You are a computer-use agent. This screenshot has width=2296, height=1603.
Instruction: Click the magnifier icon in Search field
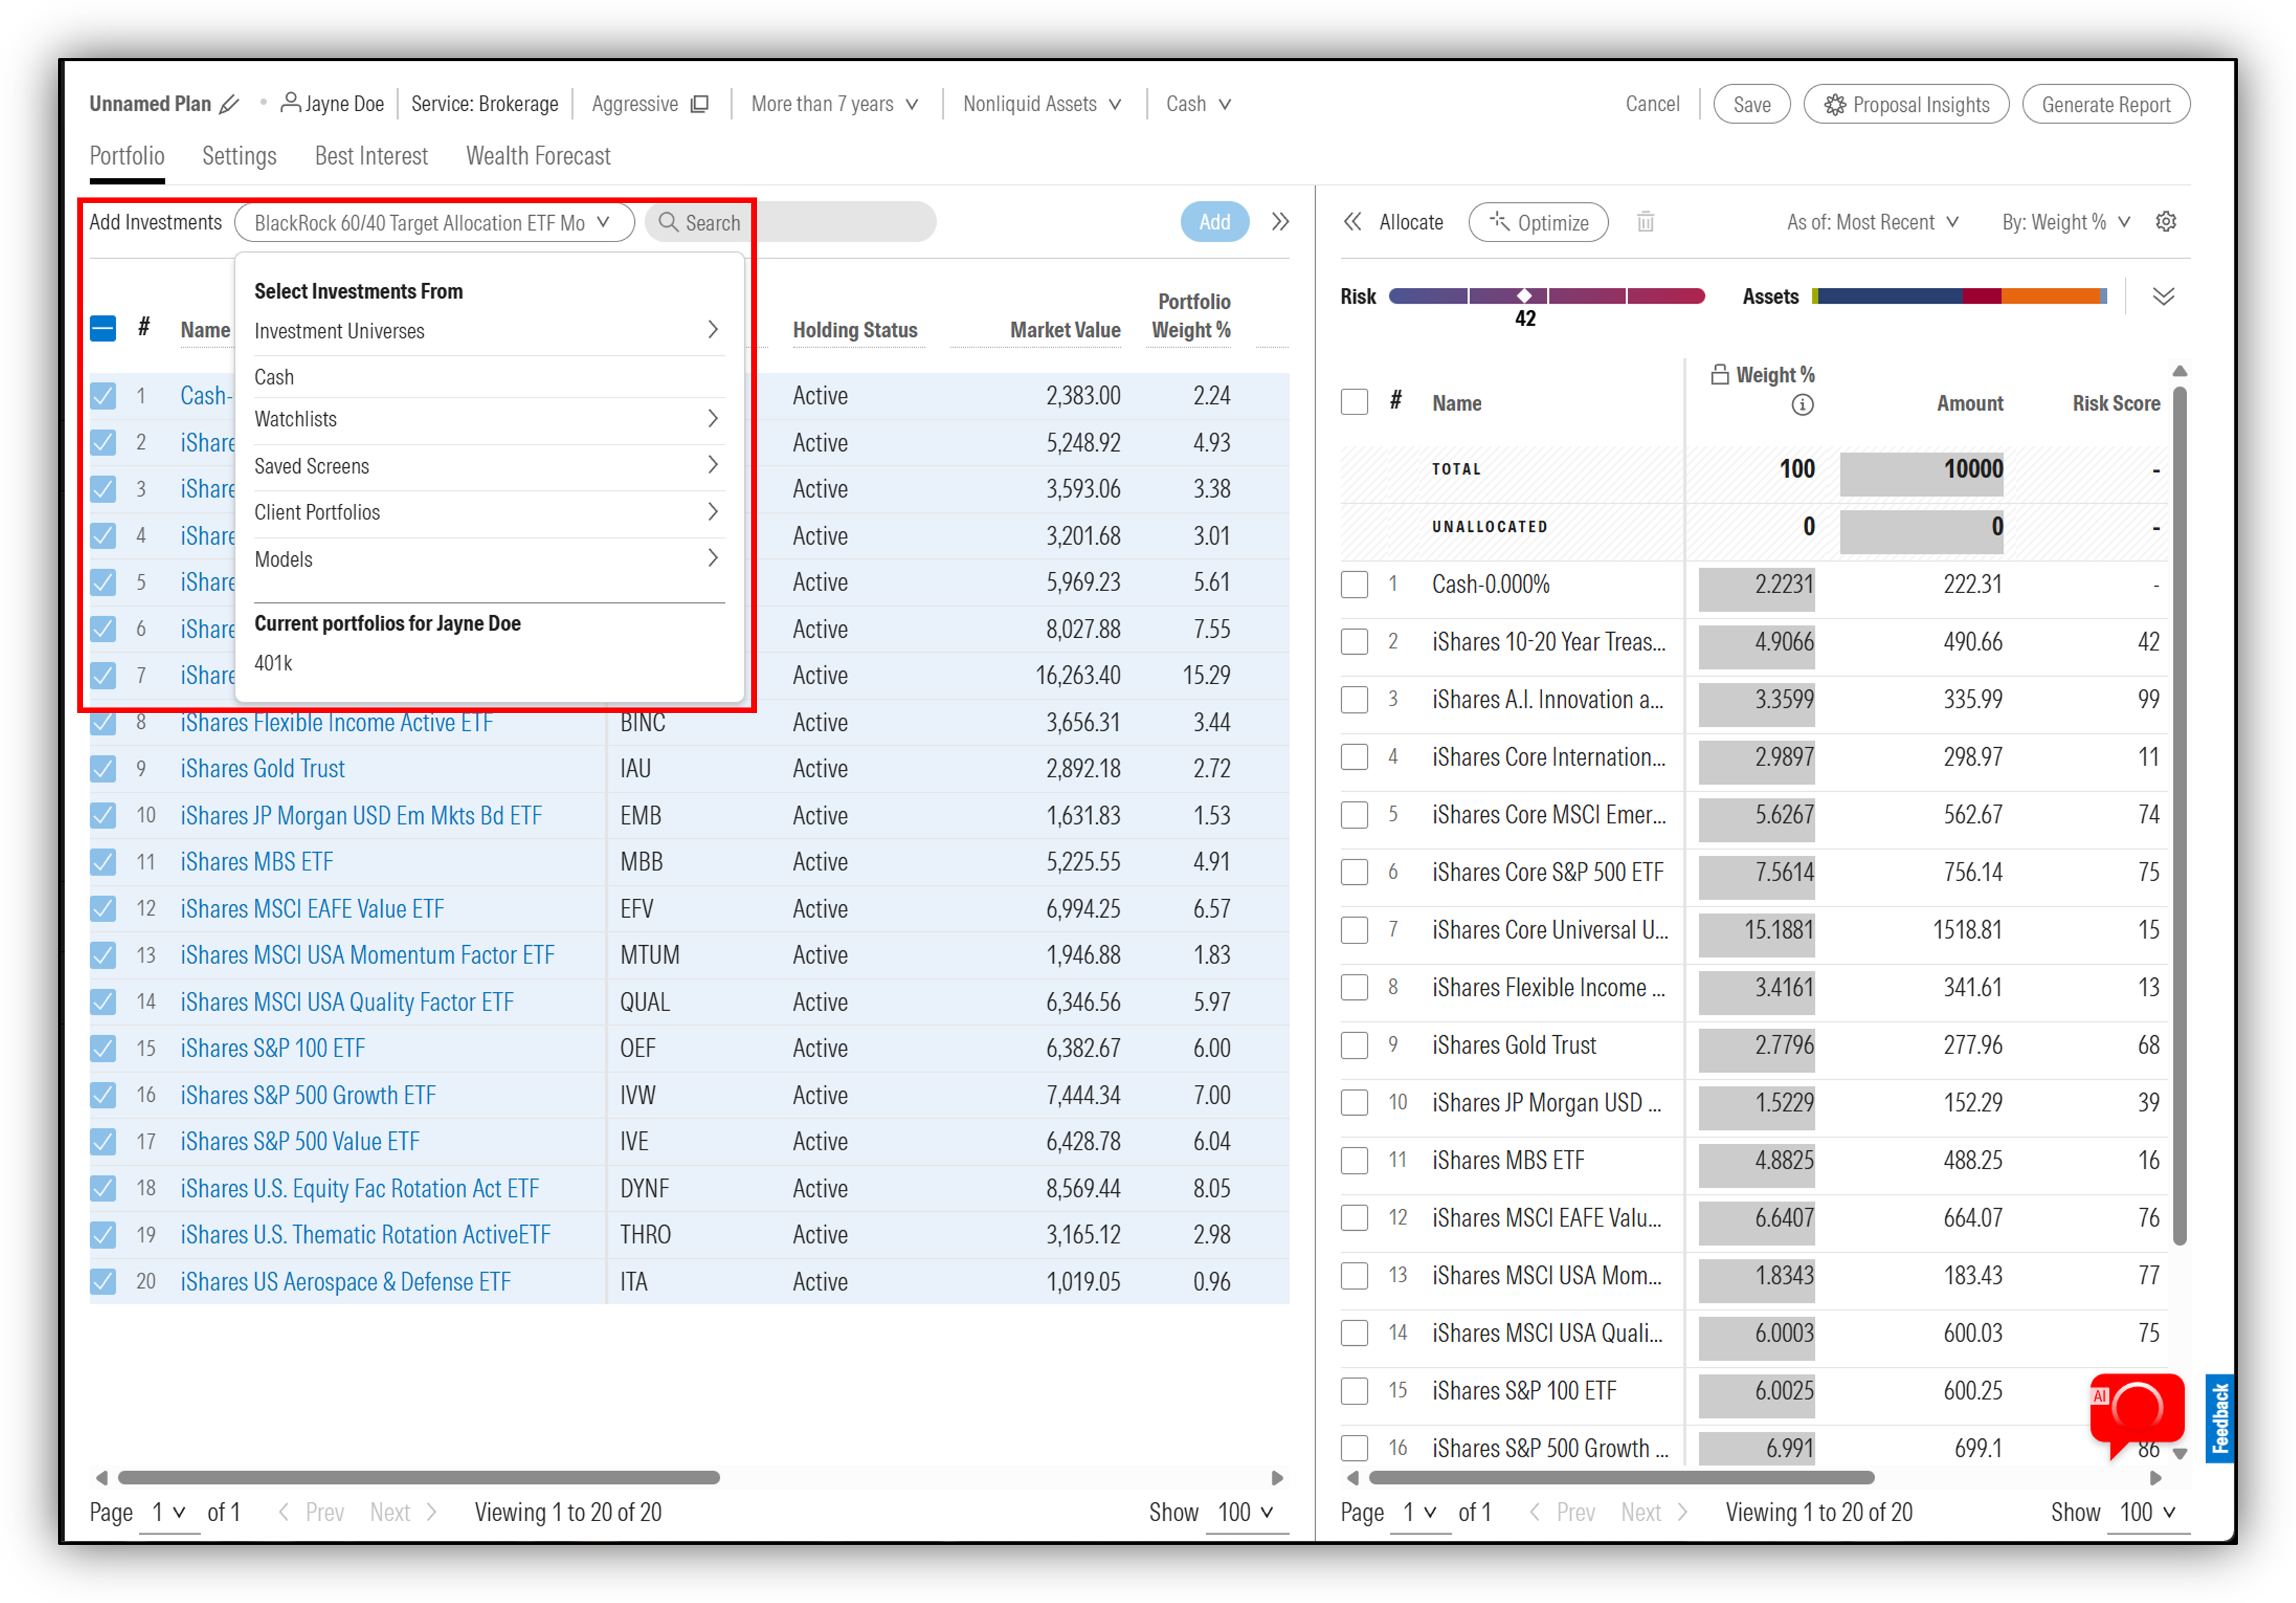click(668, 222)
